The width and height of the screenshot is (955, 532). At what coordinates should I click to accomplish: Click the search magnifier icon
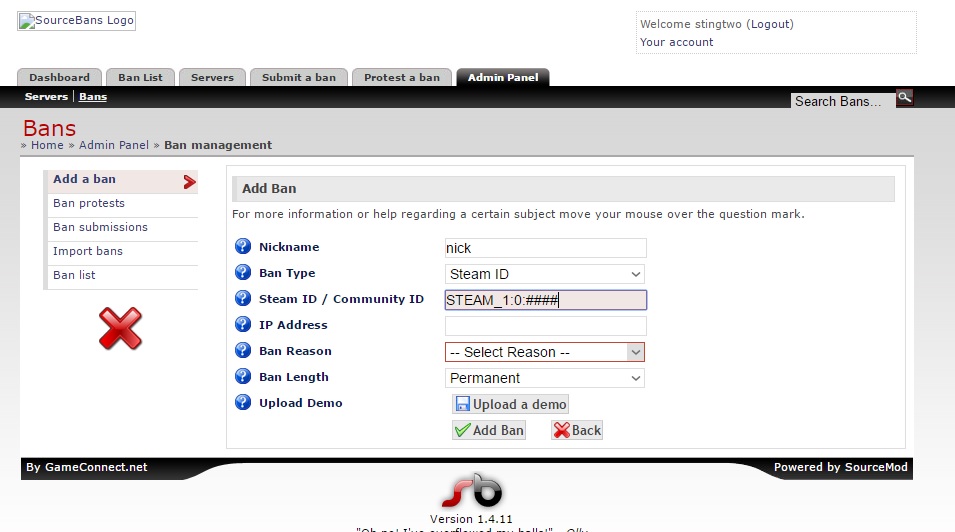(x=904, y=98)
